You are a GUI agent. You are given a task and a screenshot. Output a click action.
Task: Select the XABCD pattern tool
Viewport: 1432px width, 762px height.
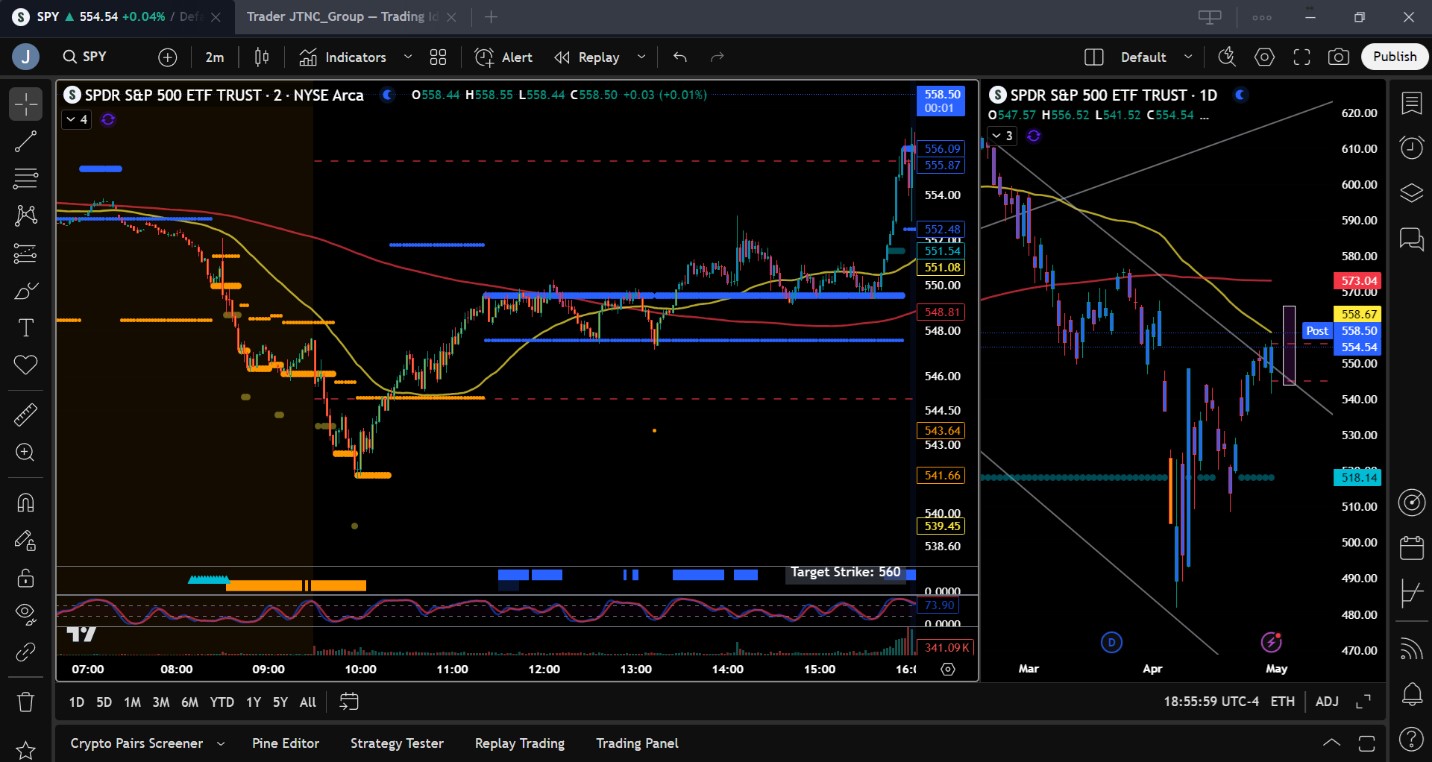pos(26,216)
